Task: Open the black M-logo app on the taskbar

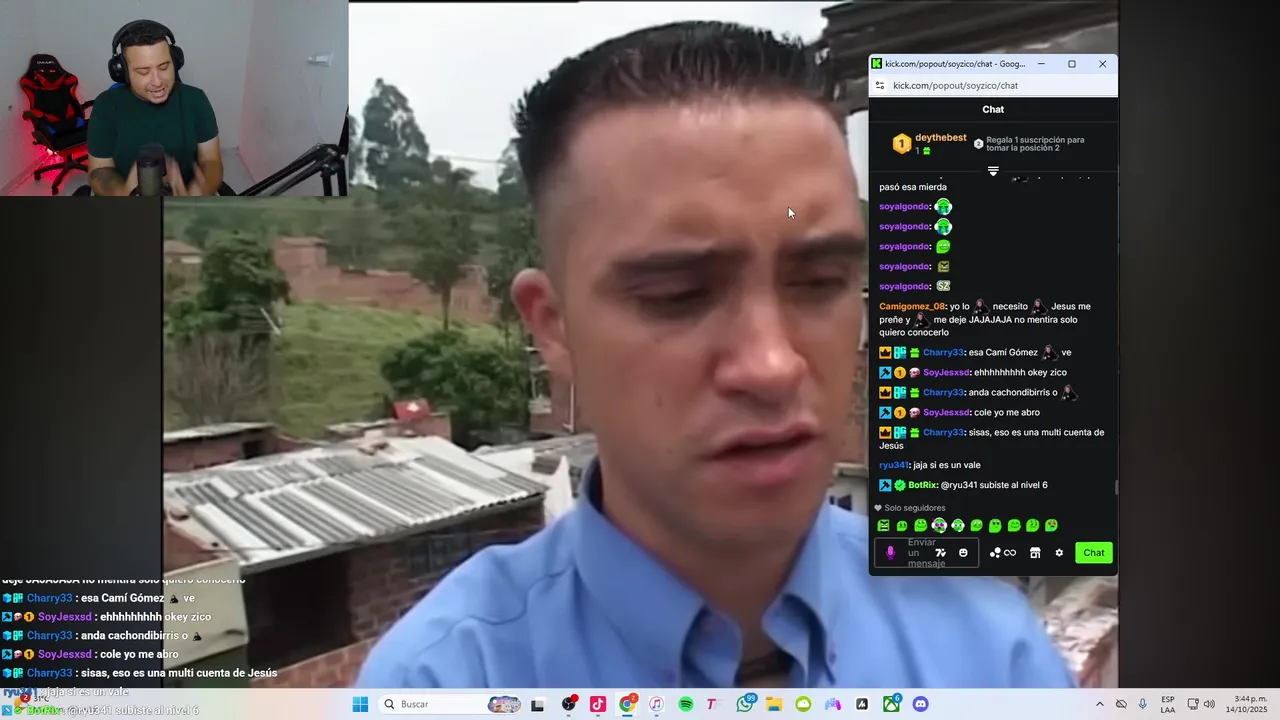Action: click(862, 704)
